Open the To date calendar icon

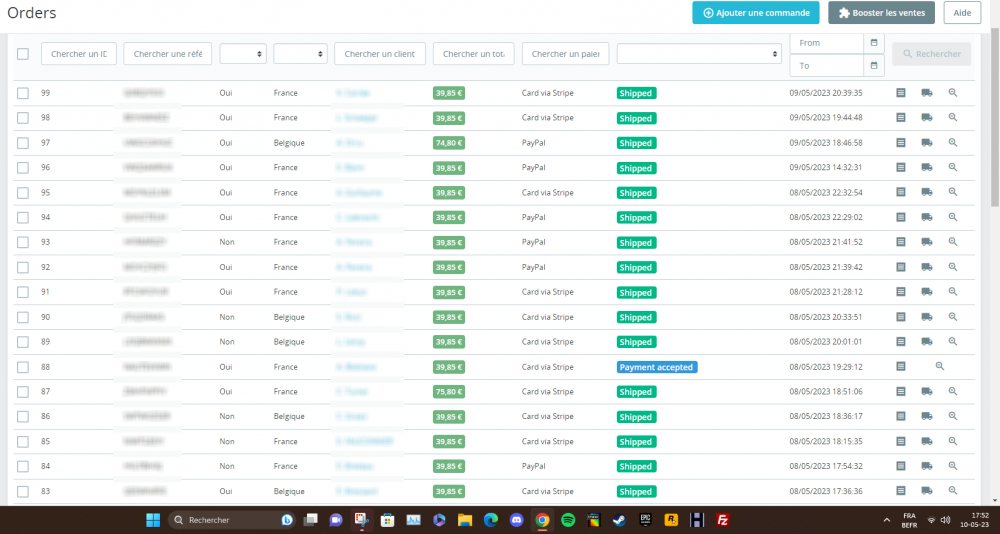(x=874, y=65)
